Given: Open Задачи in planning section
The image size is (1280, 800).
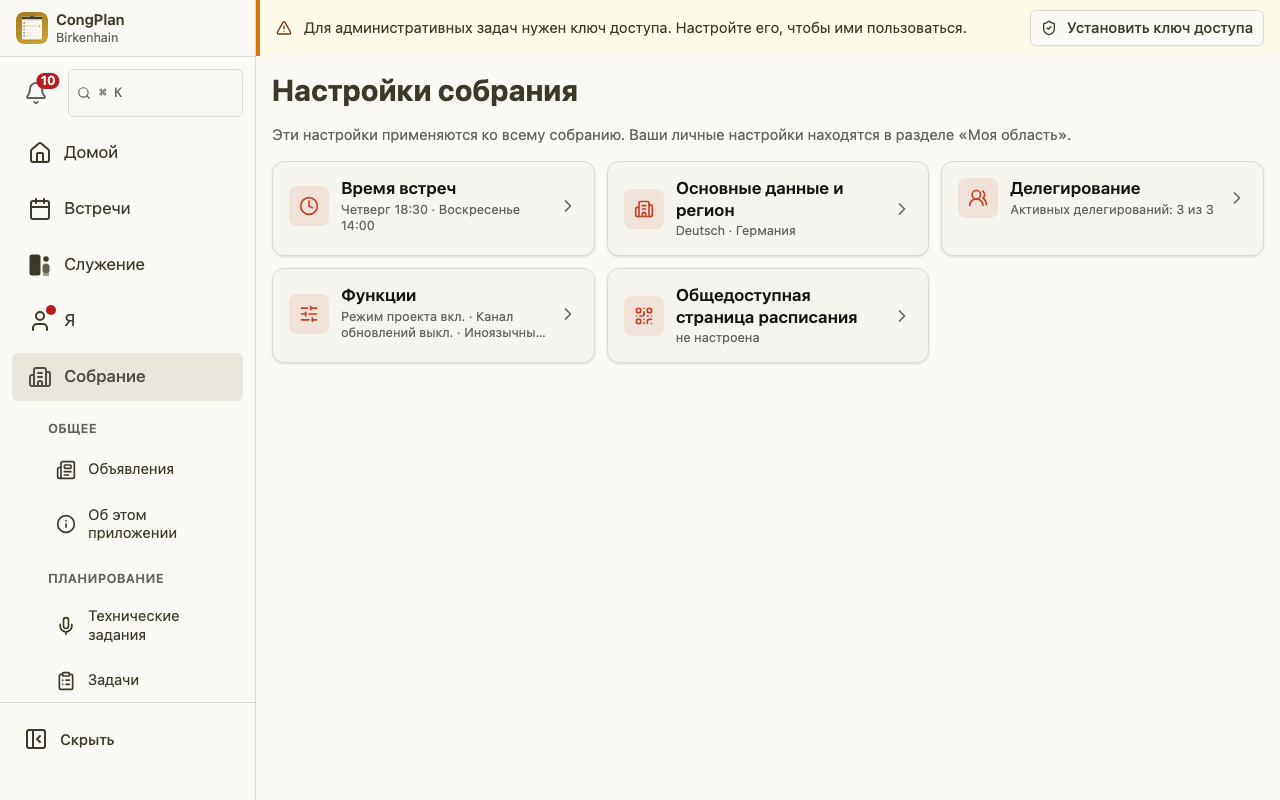Looking at the screenshot, I should (x=145, y=680).
